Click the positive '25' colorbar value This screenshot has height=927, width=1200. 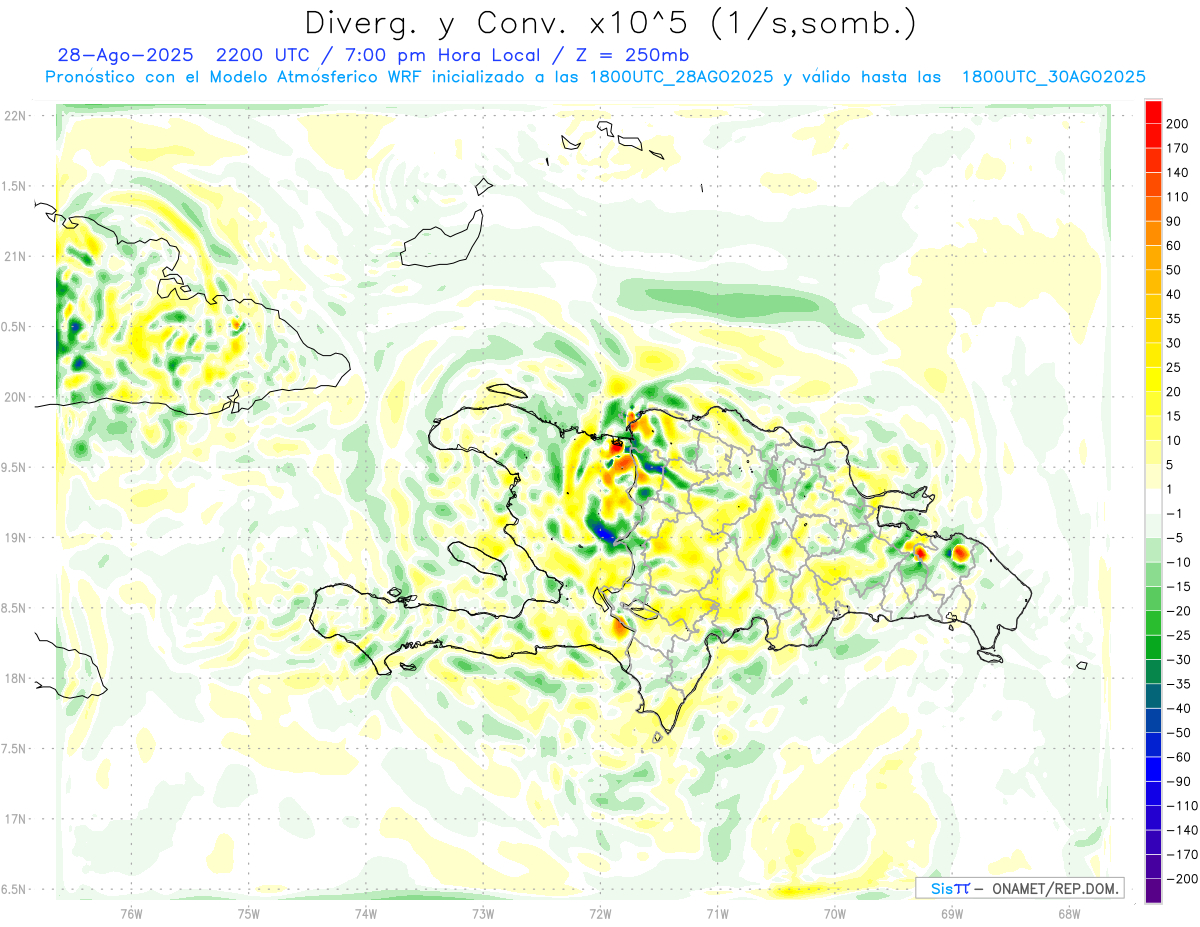point(1174,368)
